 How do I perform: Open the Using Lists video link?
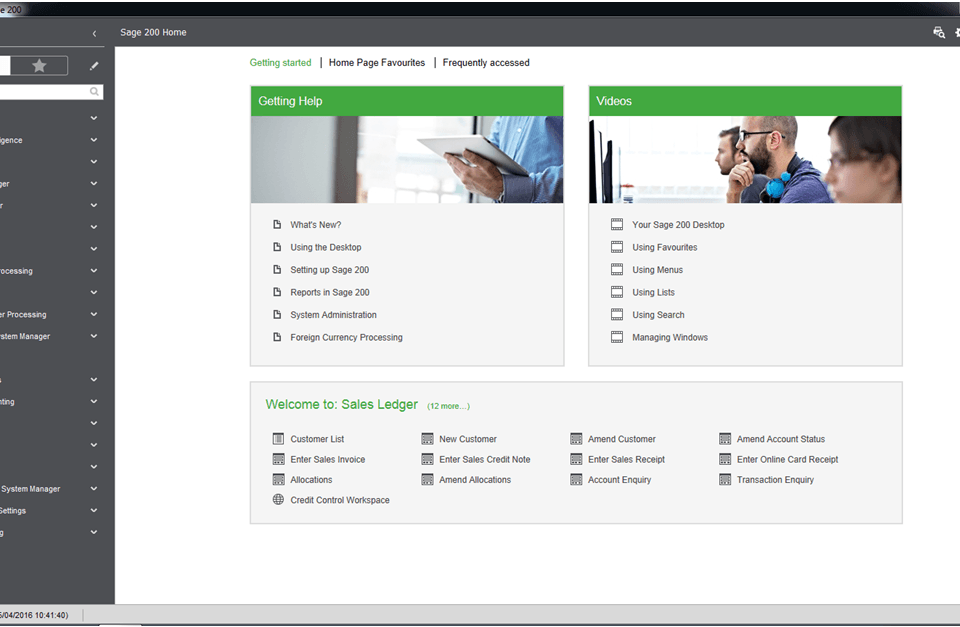tap(653, 292)
